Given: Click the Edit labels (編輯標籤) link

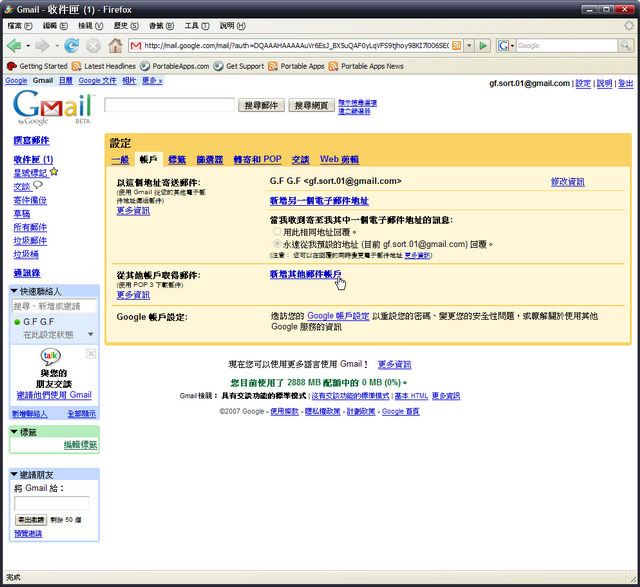Looking at the screenshot, I should pos(80,445).
